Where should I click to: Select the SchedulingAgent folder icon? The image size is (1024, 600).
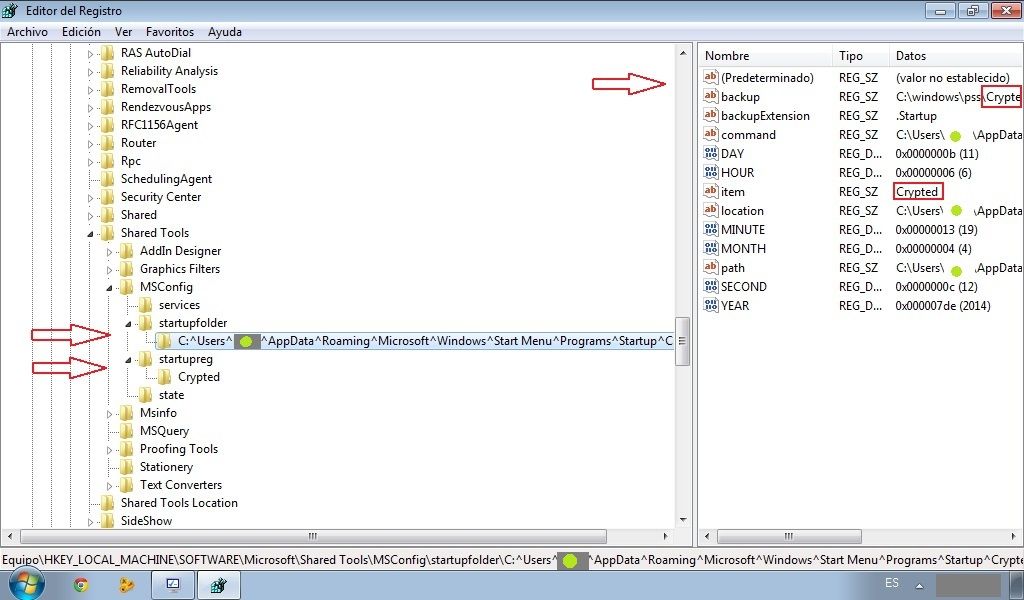coord(107,179)
